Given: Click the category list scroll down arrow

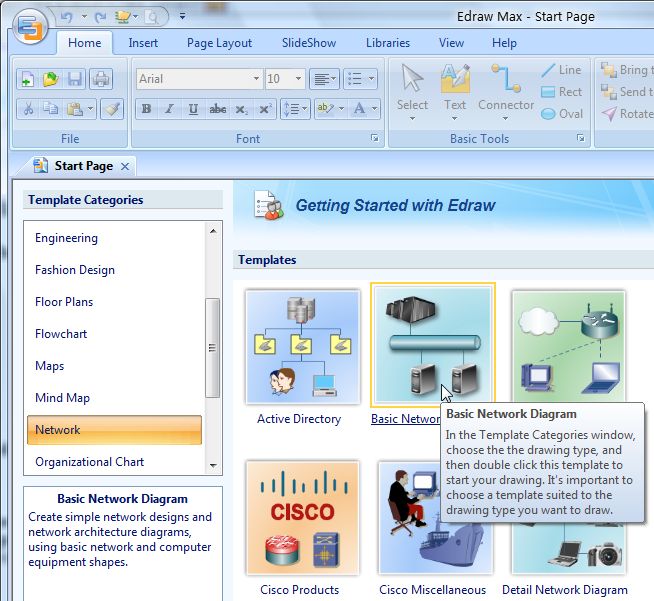Looking at the screenshot, I should pos(213,465).
